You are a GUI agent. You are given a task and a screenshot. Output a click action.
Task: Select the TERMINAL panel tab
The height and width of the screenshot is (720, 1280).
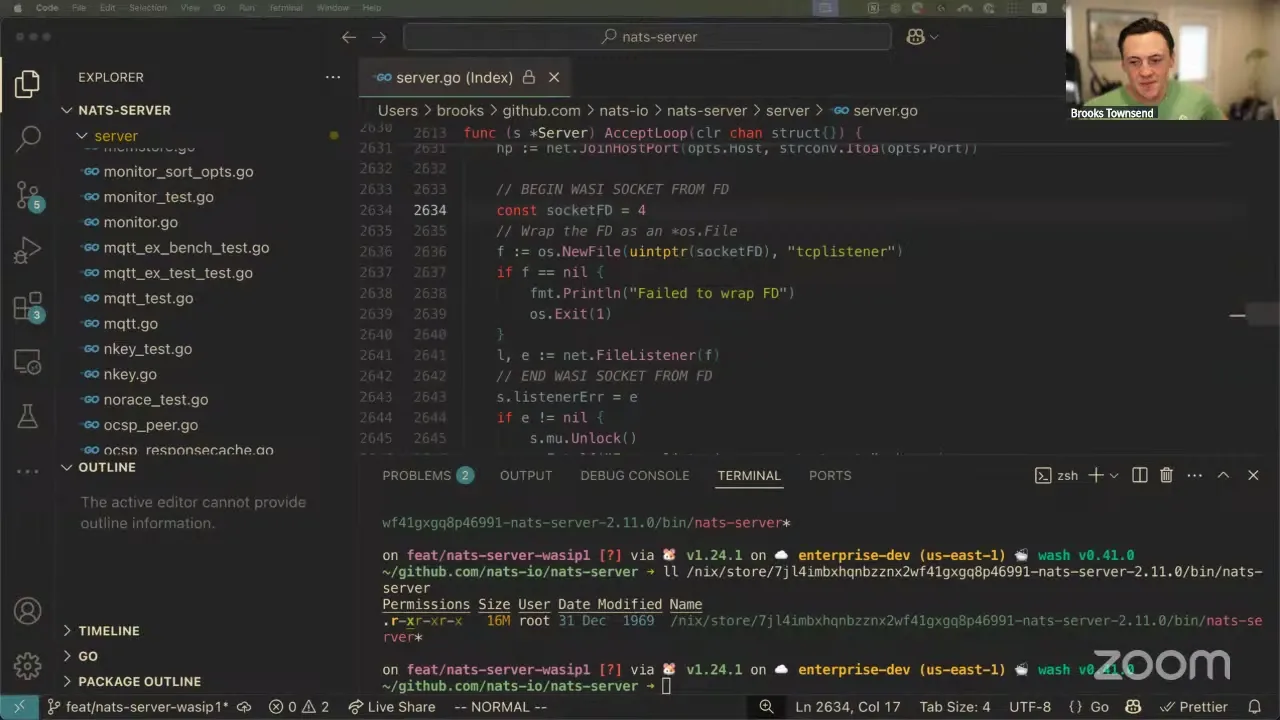749,475
